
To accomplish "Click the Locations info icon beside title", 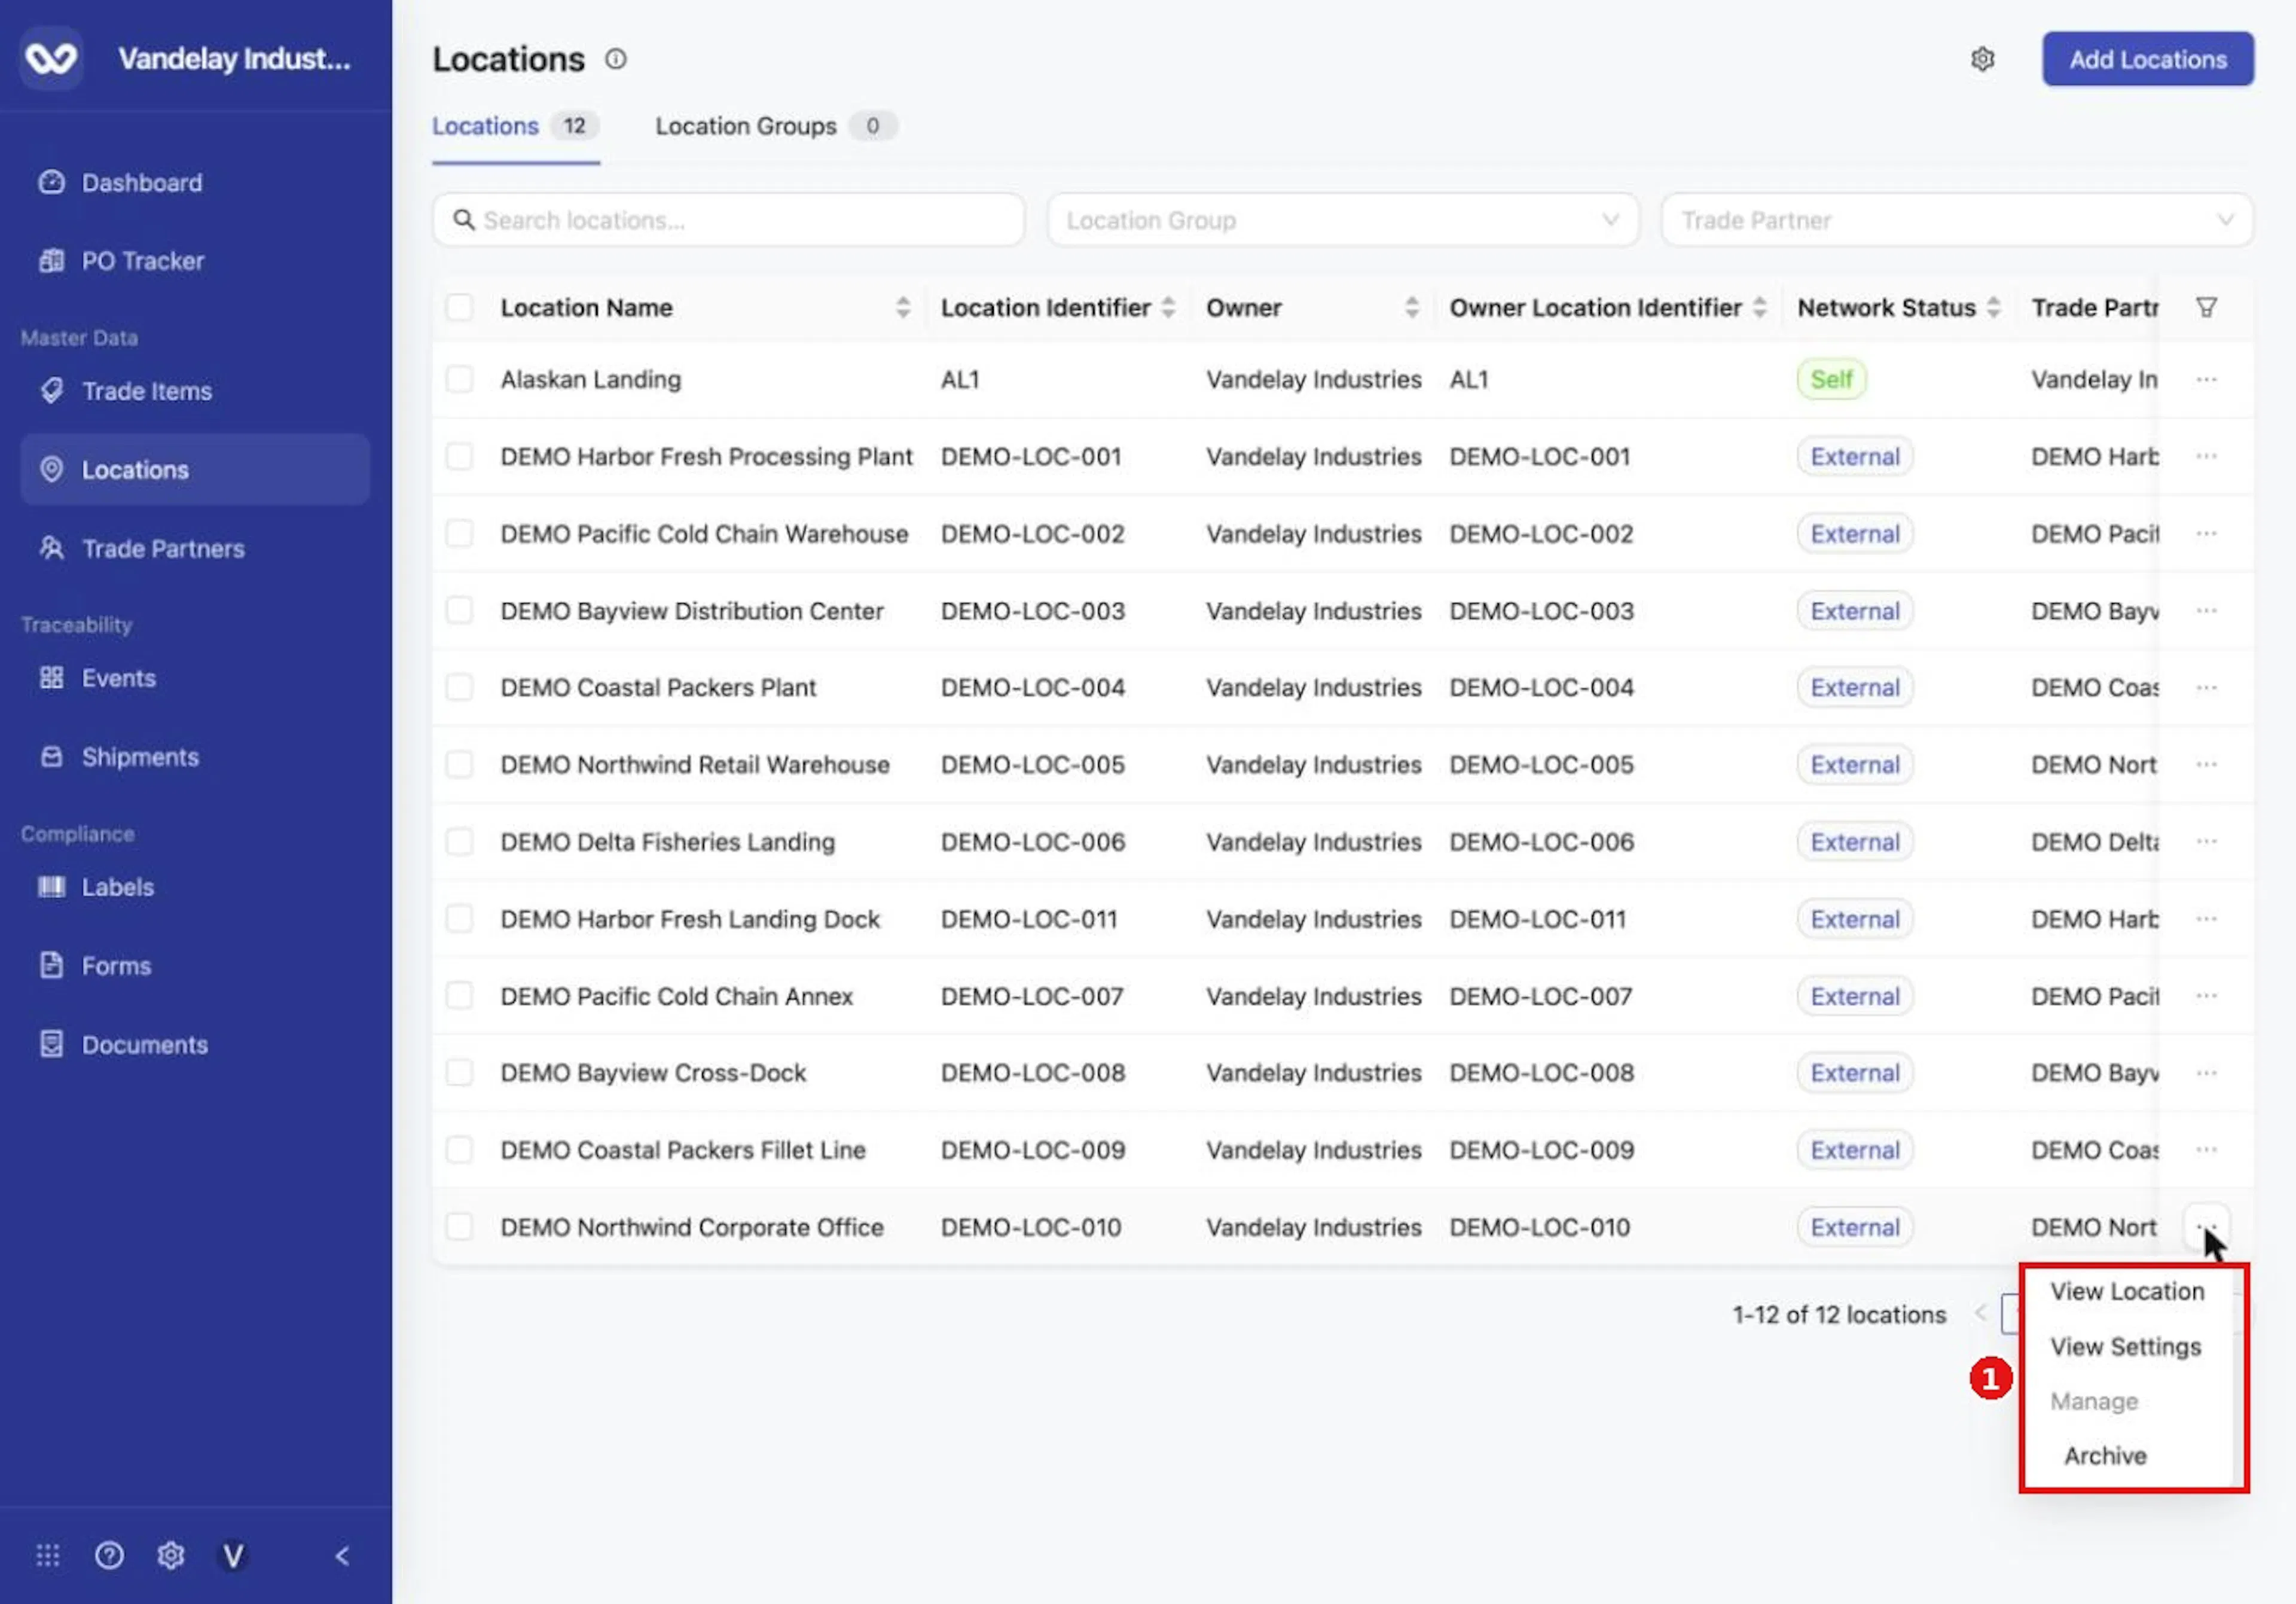I will [616, 60].
